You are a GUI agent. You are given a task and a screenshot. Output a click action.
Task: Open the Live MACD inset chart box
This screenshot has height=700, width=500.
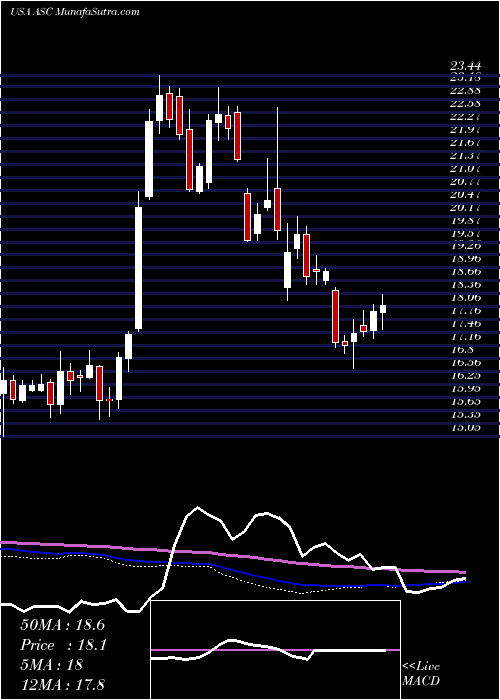click(276, 650)
